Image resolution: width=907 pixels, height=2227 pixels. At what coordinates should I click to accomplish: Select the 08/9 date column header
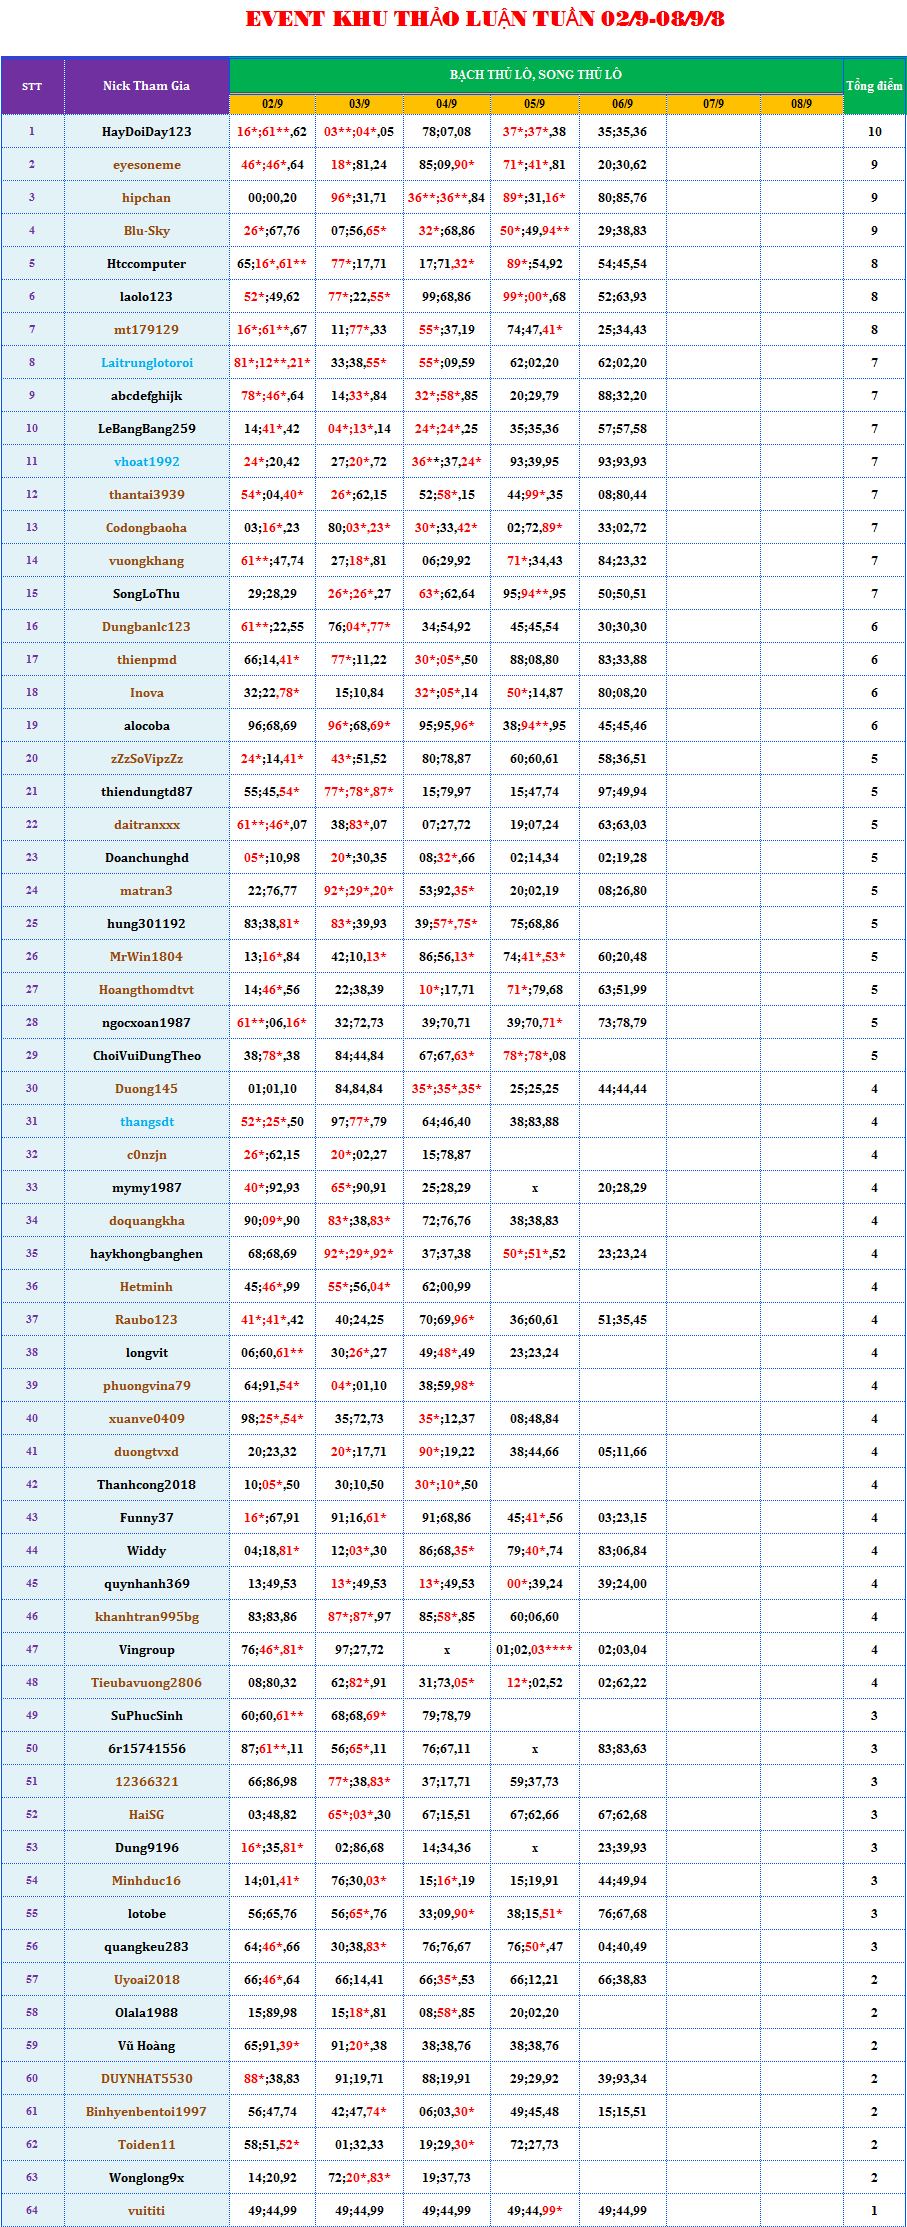(801, 104)
